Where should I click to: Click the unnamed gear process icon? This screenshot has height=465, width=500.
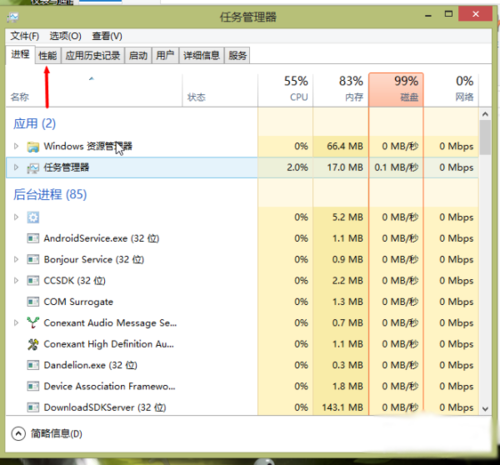click(33, 217)
